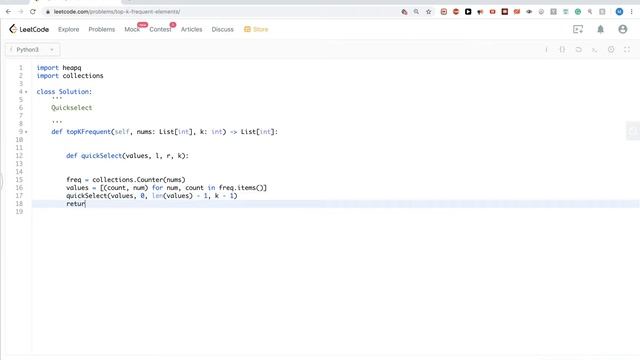Click the 'def quickSelect' line
640x360 pixels.
[x=127, y=156]
